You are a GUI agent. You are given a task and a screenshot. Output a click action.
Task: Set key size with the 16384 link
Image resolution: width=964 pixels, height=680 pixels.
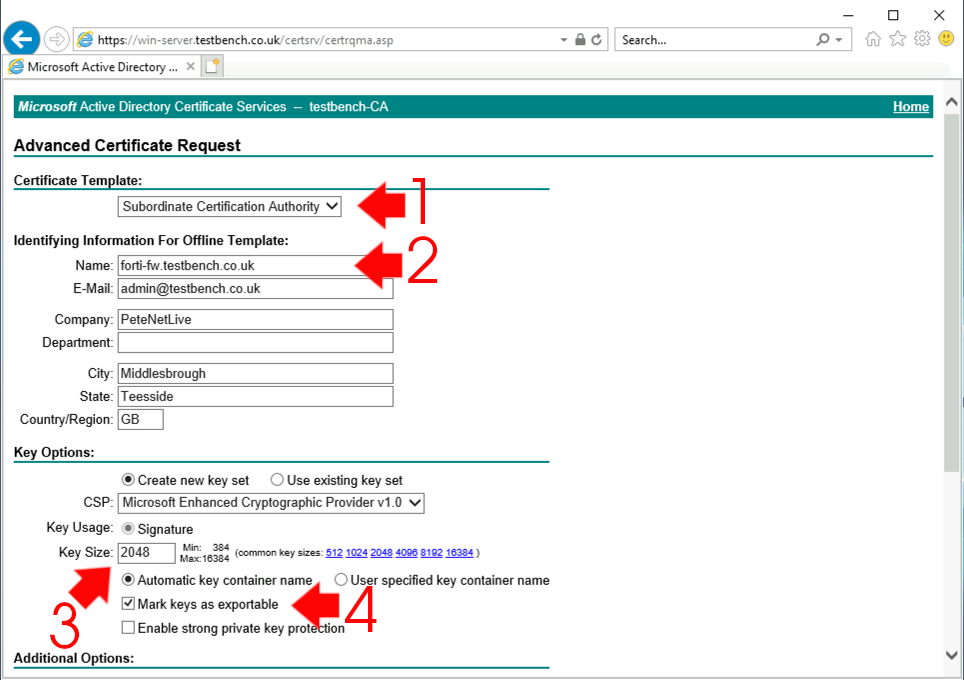[459, 553]
